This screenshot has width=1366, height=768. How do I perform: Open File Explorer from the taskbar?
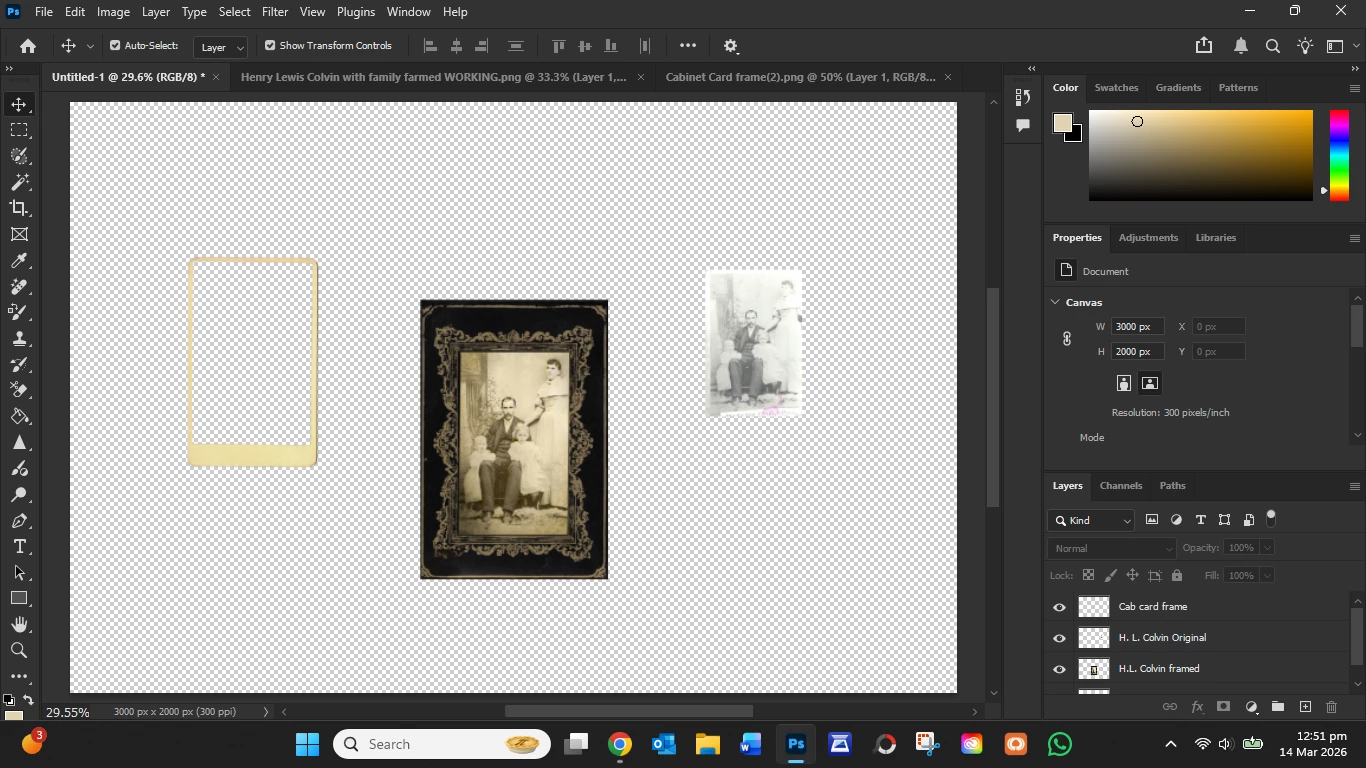708,745
